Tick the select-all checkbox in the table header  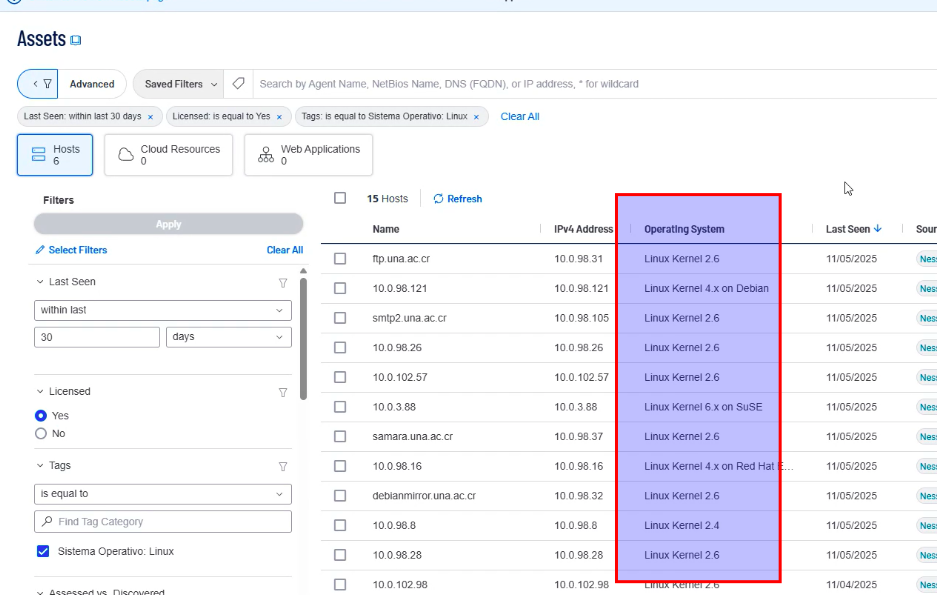340,199
